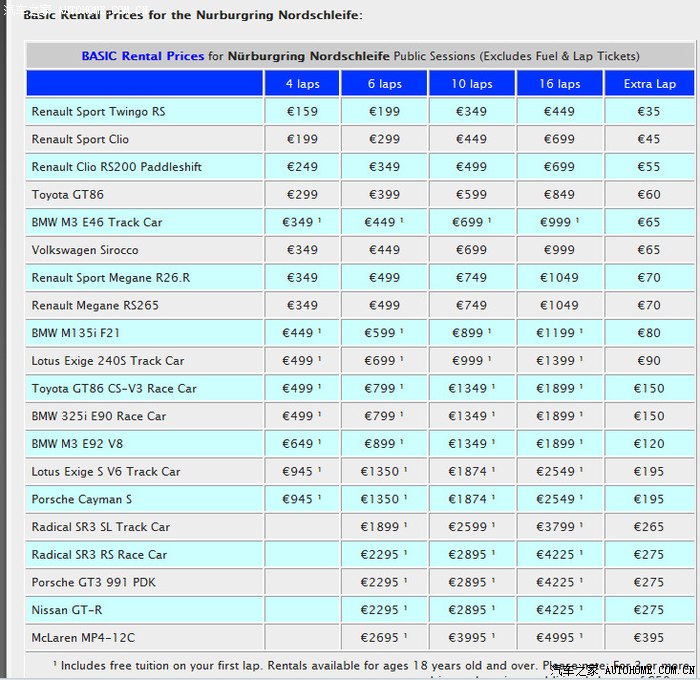Viewport: 700px width, 680px height.
Task: Click the BMW M135i F21 row label
Action: coord(76,333)
